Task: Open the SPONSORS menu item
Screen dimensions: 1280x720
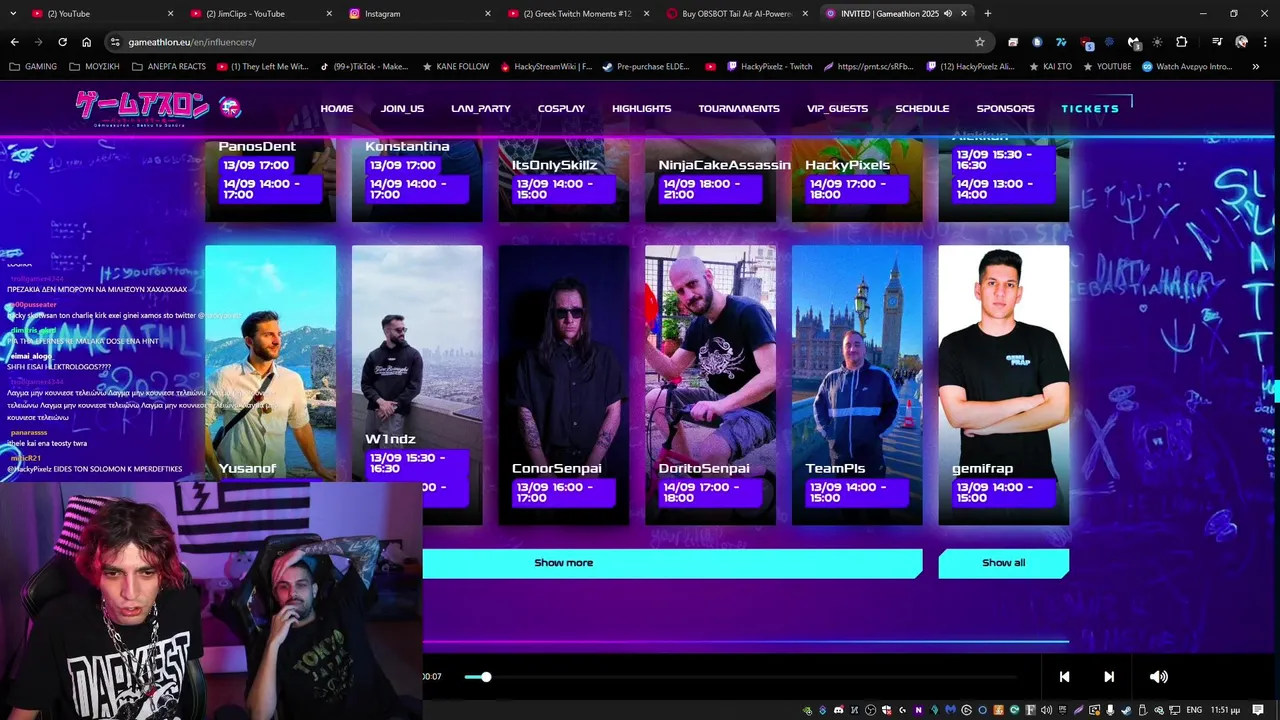Action: [1006, 108]
